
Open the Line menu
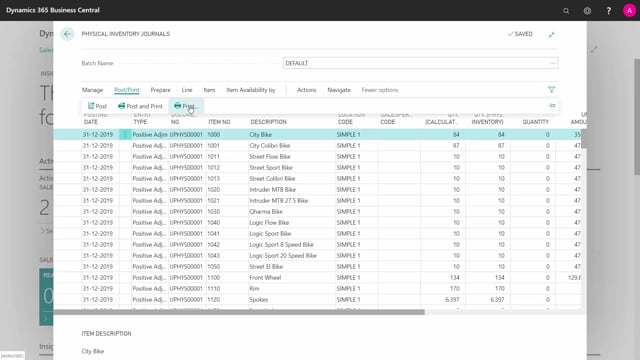187,90
